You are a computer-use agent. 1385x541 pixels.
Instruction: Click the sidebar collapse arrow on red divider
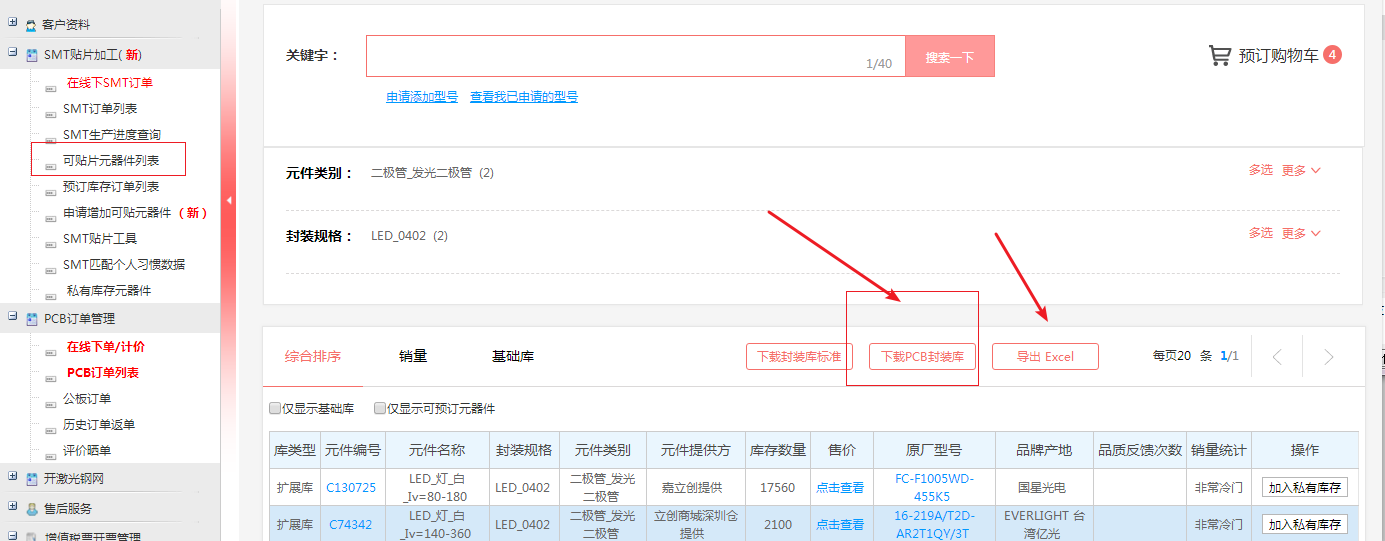coord(228,201)
